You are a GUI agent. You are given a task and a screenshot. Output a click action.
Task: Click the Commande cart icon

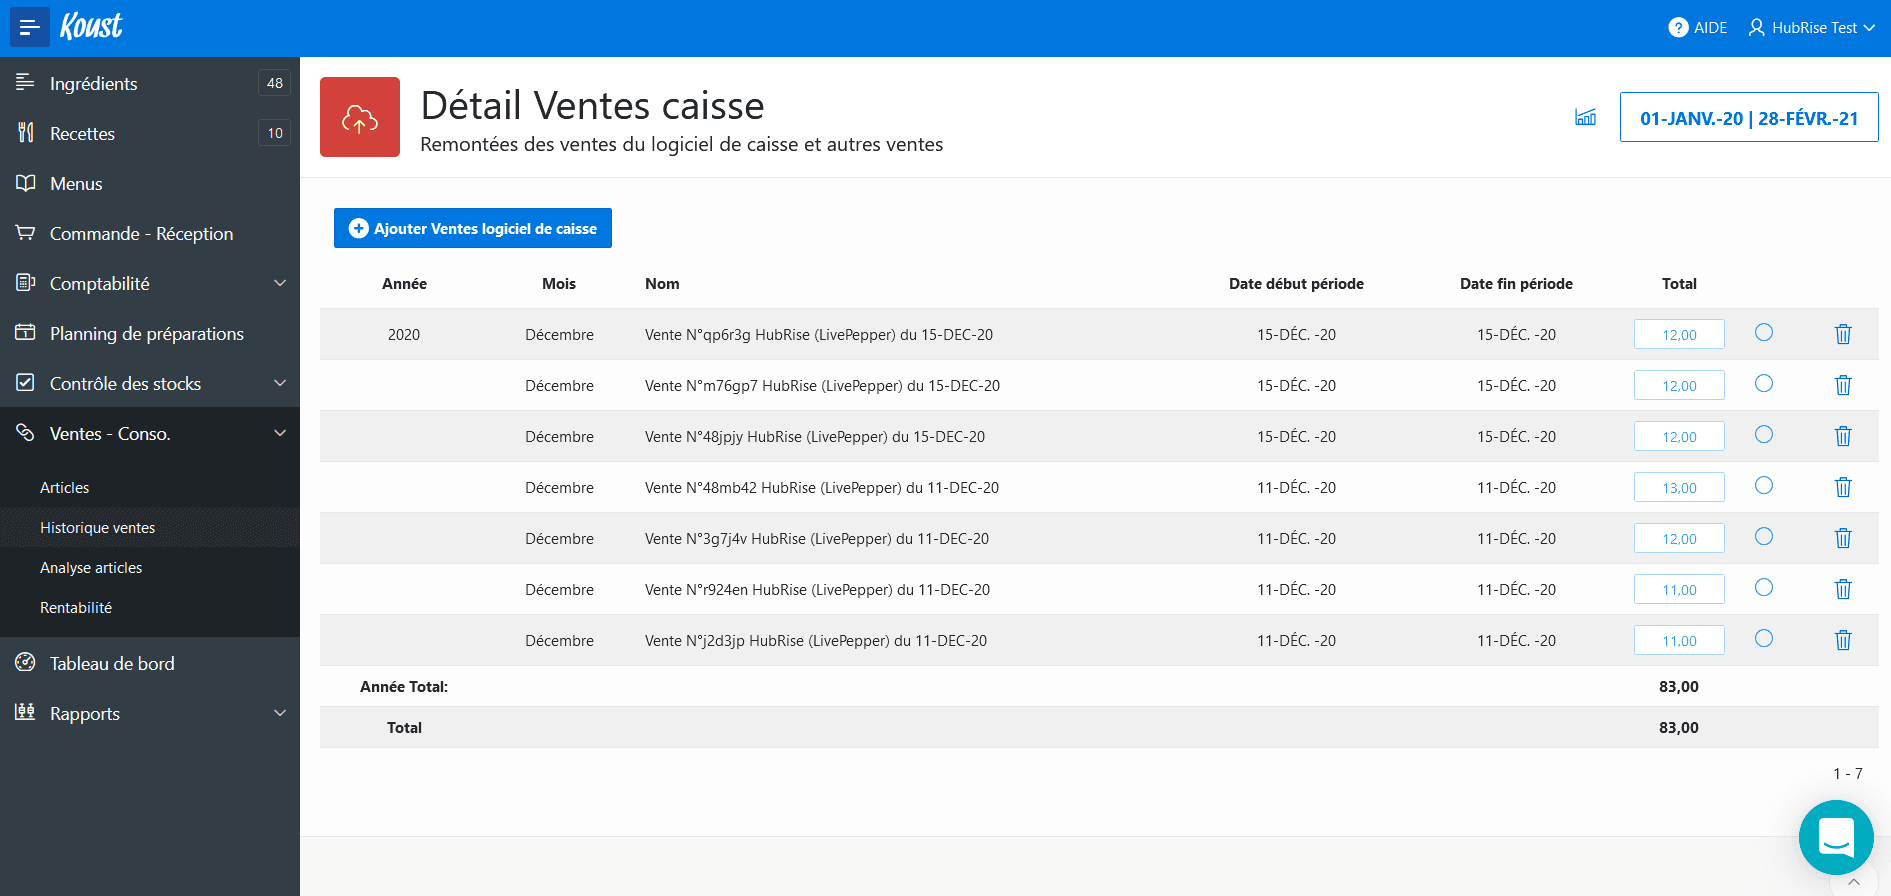tap(25, 233)
